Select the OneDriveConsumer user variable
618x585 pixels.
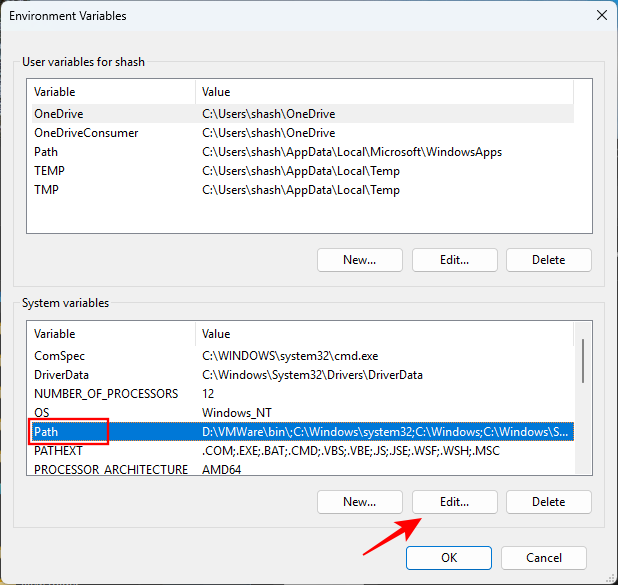(303, 133)
